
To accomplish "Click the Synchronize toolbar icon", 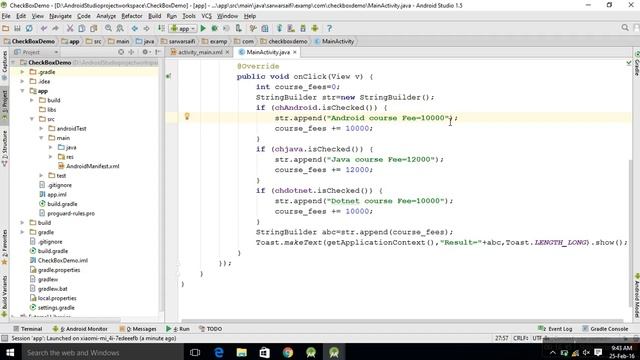I will click(x=29, y=28).
